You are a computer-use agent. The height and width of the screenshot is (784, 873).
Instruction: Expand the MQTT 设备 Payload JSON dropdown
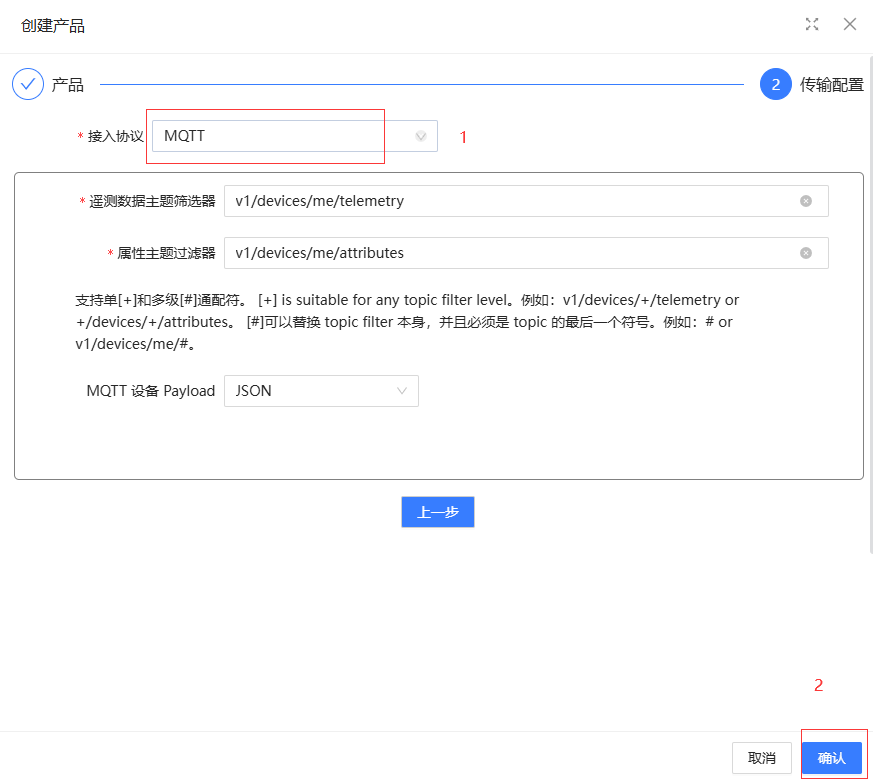(x=310, y=391)
